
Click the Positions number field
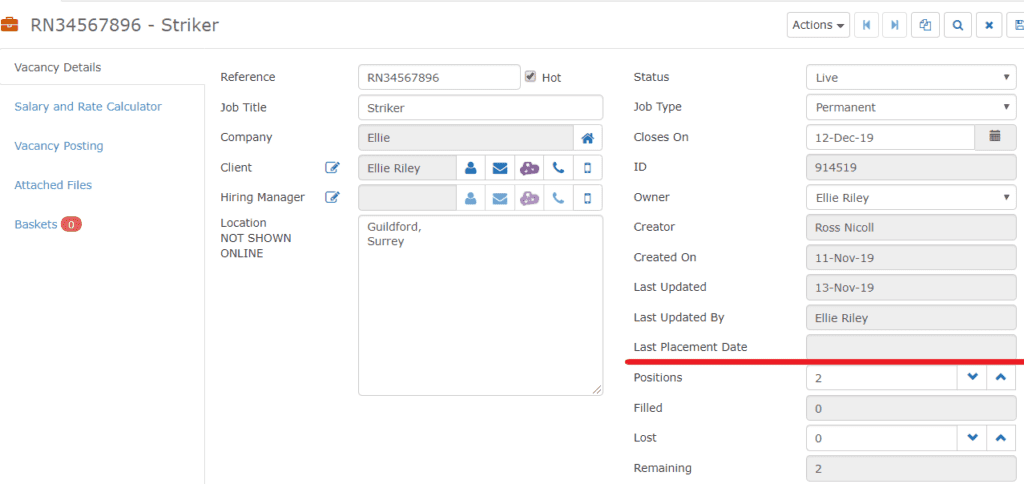[882, 378]
